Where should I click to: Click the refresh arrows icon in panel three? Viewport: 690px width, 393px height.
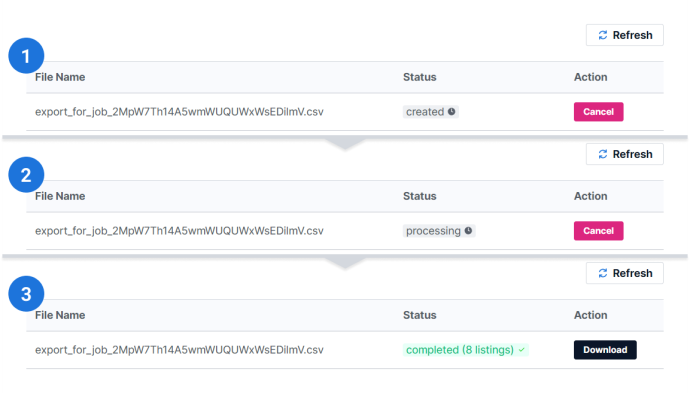click(x=603, y=273)
